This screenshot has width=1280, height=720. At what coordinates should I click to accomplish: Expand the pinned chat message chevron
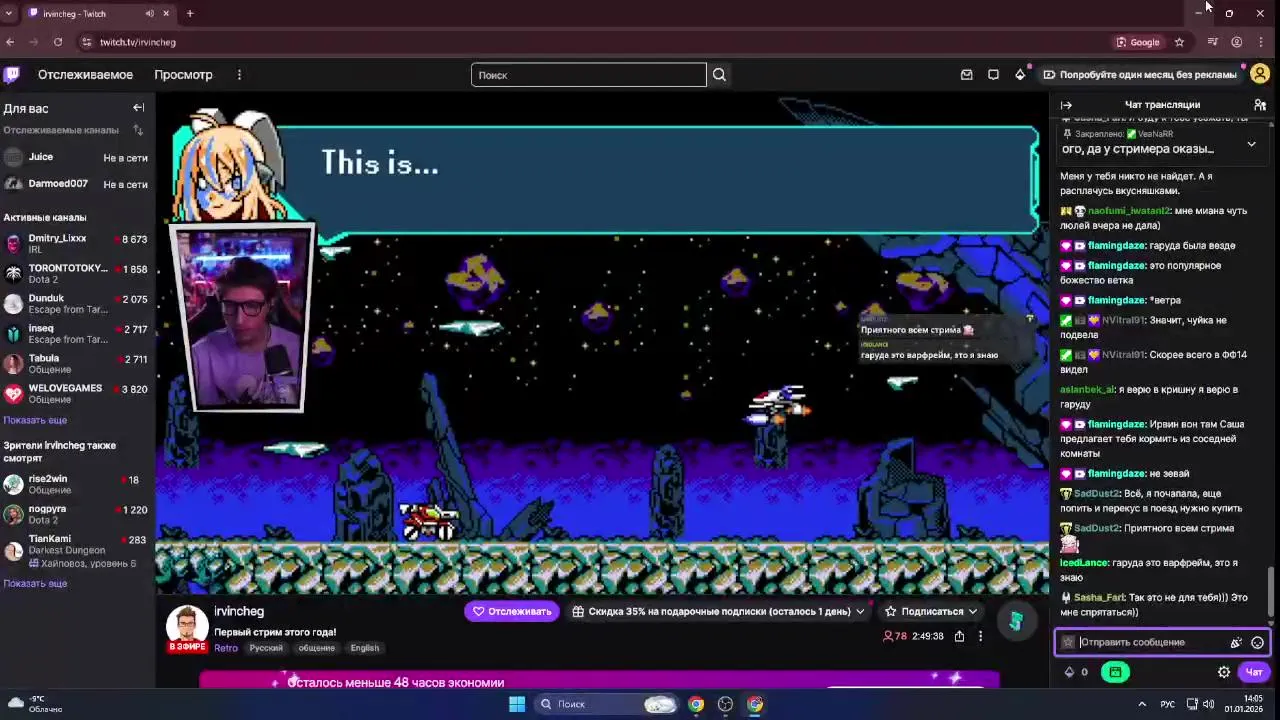pos(1251,144)
